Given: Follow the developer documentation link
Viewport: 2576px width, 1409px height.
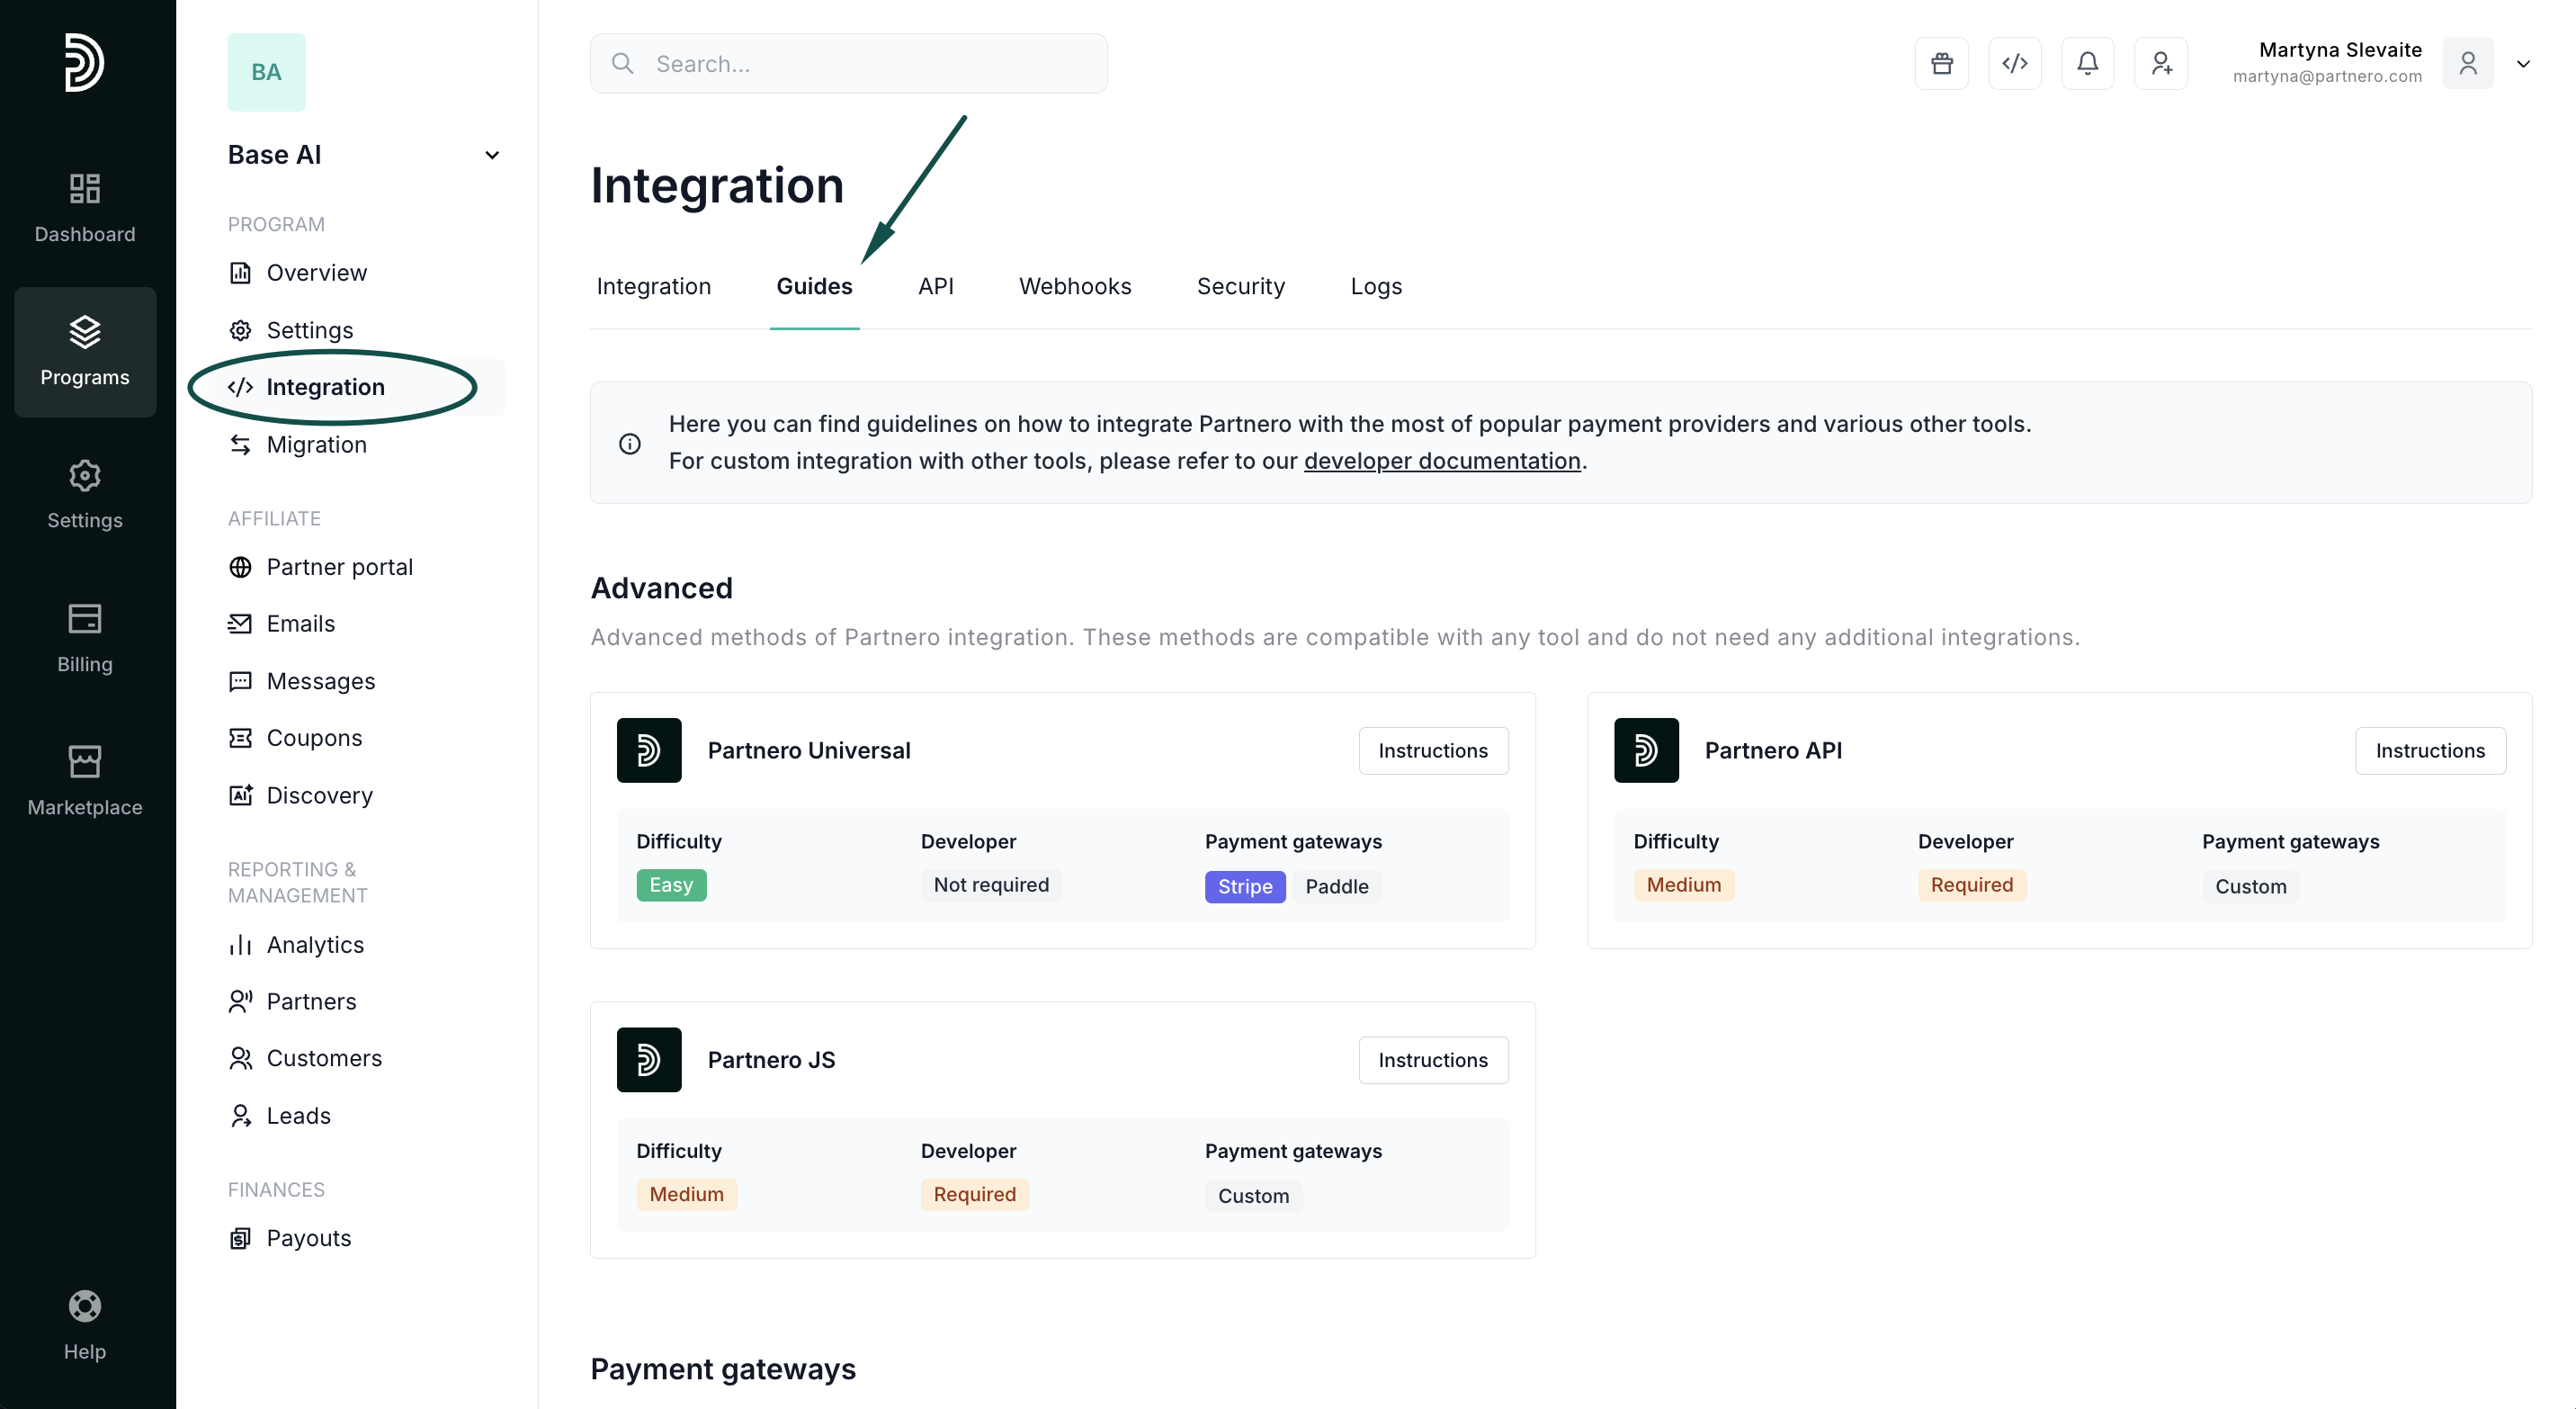Looking at the screenshot, I should pyautogui.click(x=1441, y=461).
